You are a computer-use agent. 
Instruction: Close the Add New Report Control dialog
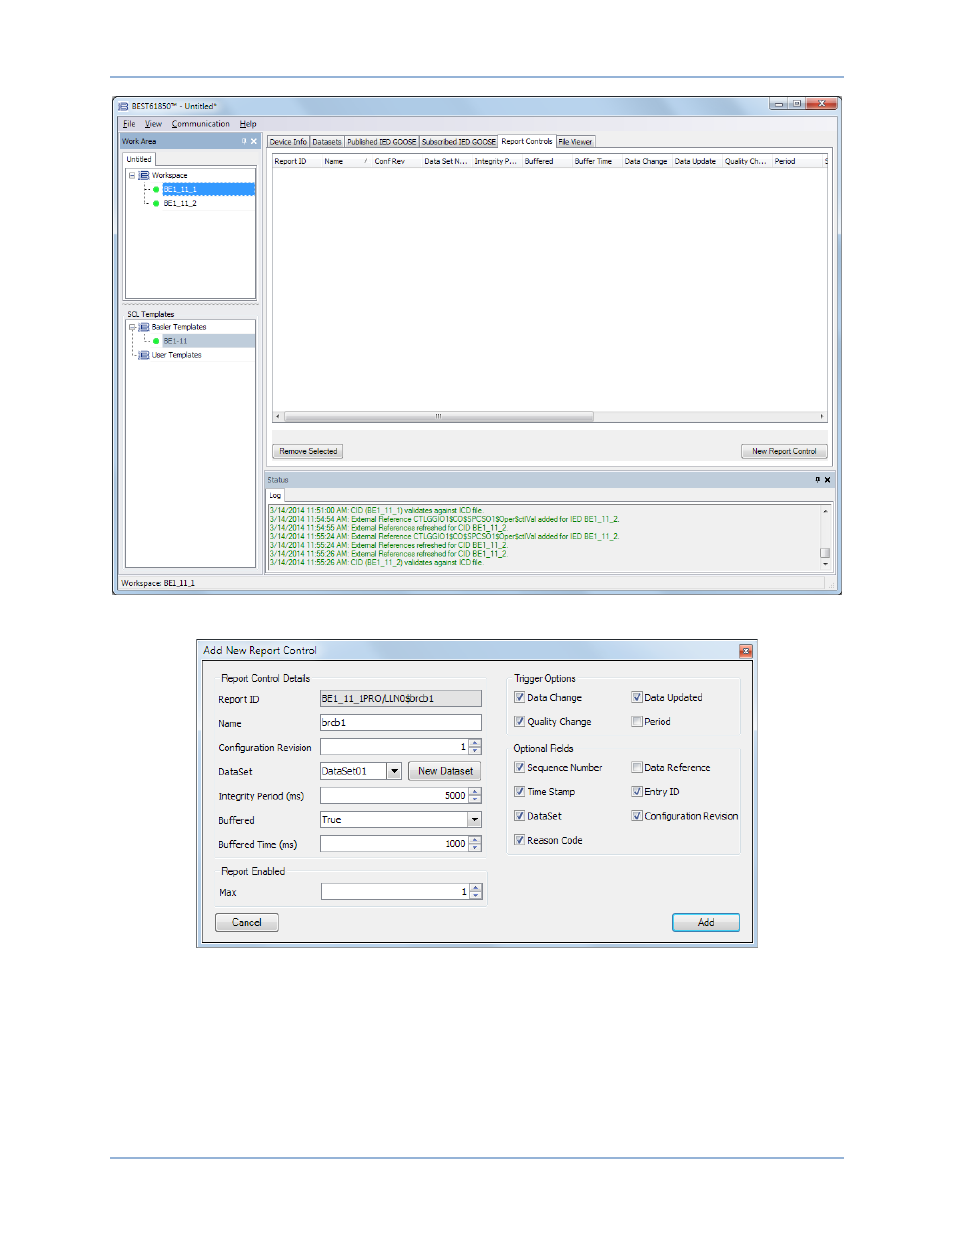tap(745, 651)
